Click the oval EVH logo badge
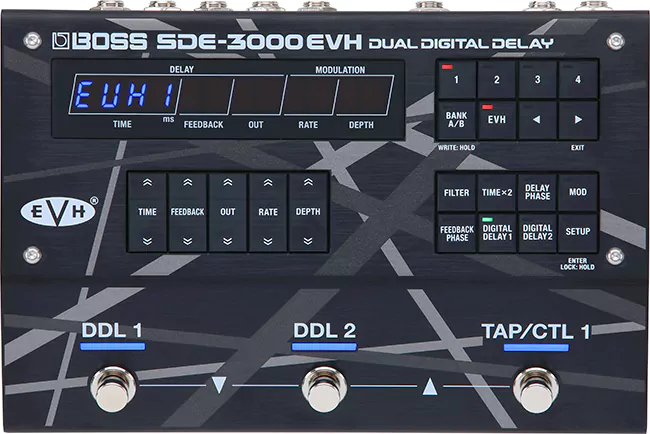650x434 pixels. tap(58, 212)
